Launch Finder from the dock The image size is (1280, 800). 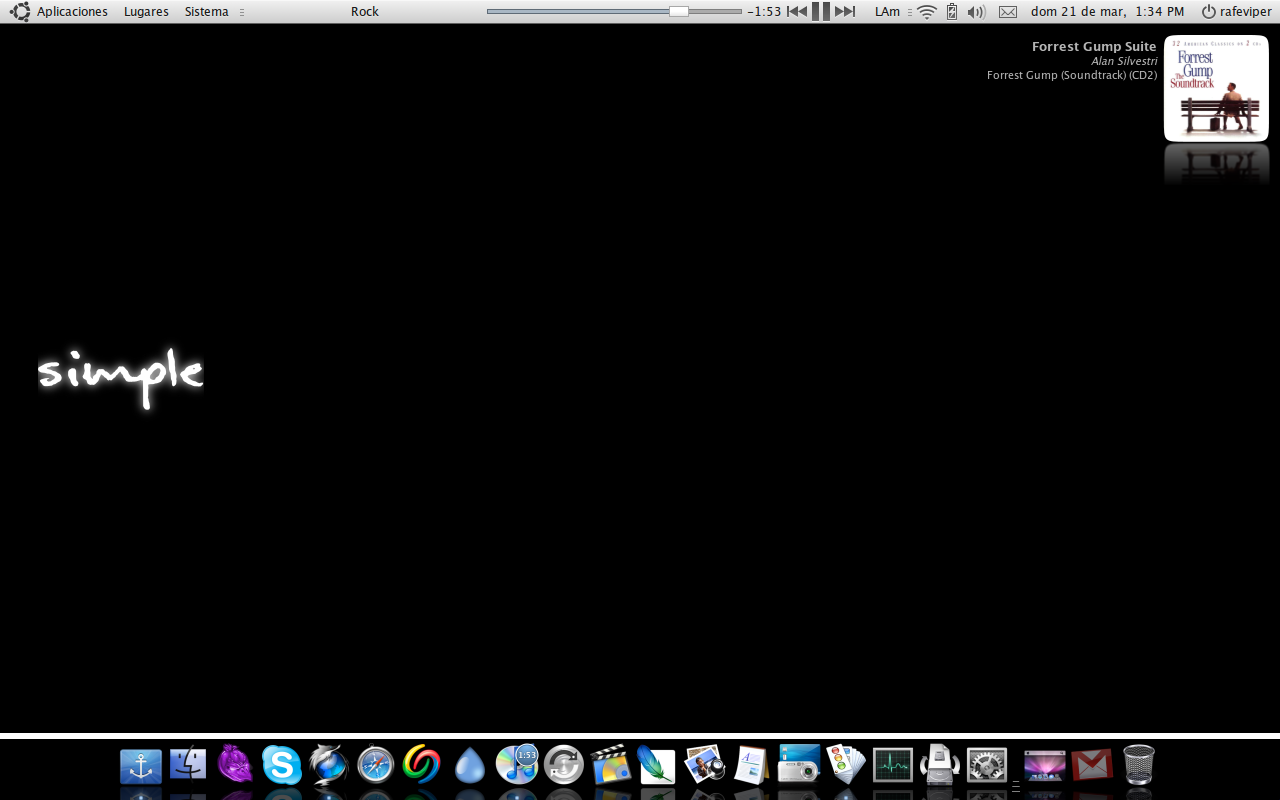pos(188,765)
